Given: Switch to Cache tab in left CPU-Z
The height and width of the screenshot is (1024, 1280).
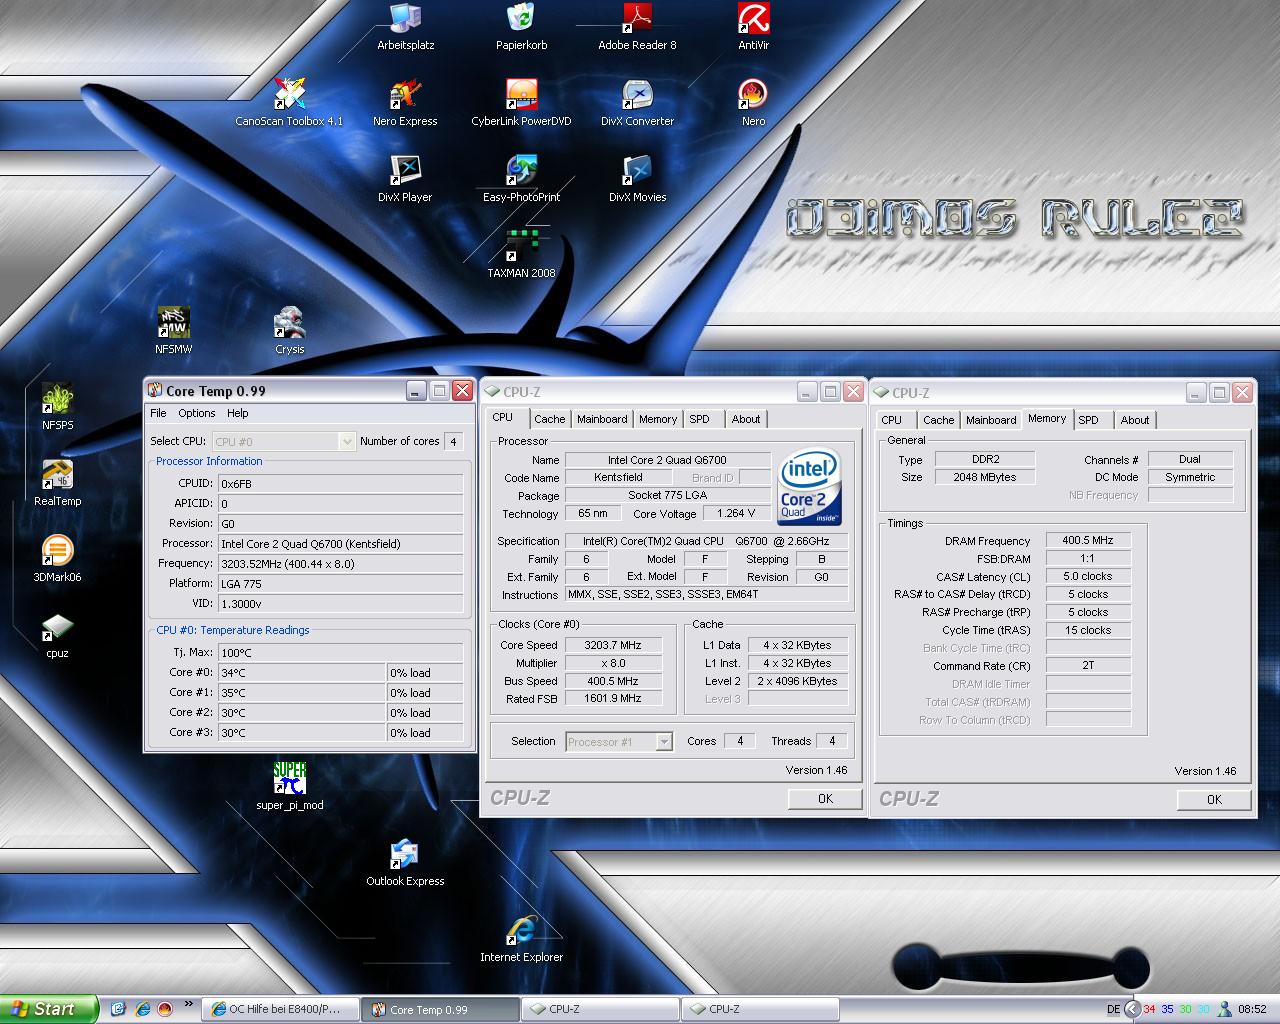Looking at the screenshot, I should 549,419.
